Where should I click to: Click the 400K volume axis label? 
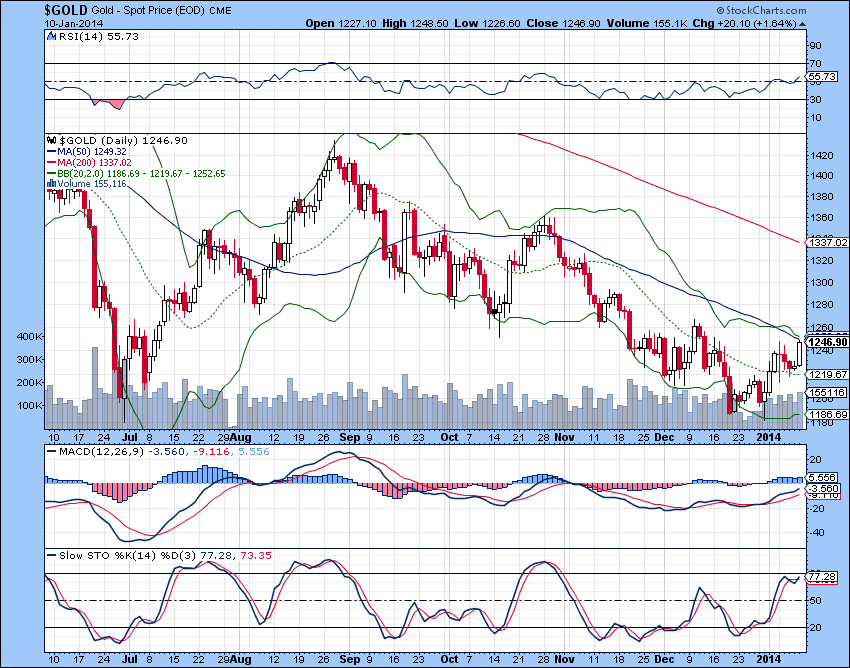click(30, 336)
